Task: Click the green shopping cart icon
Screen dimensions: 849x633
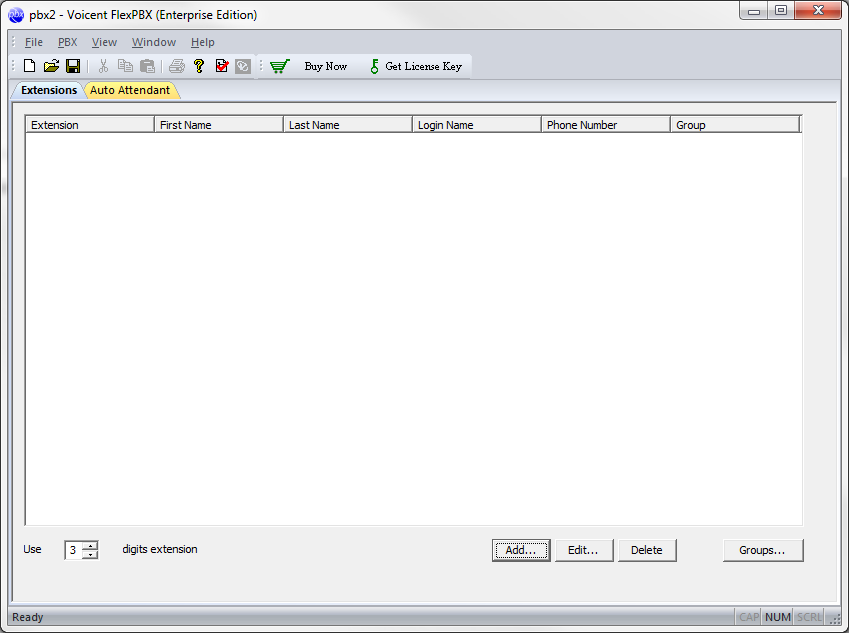Action: click(x=280, y=66)
